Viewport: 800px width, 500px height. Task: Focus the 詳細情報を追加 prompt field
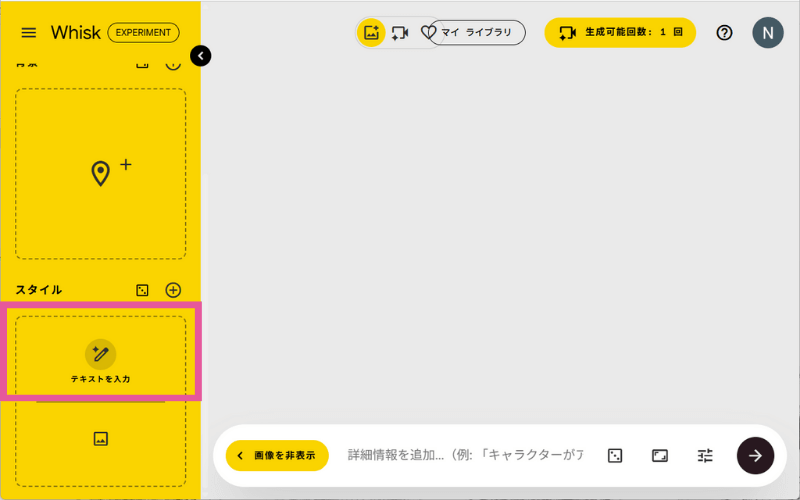point(465,455)
